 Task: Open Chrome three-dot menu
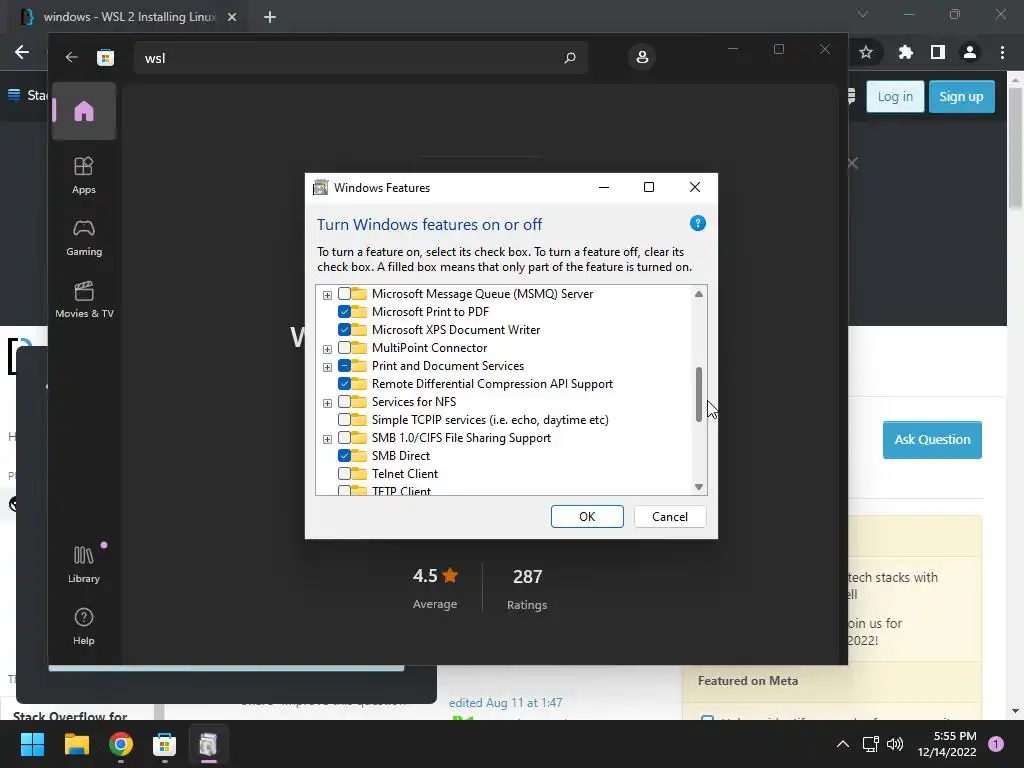pos(1002,52)
